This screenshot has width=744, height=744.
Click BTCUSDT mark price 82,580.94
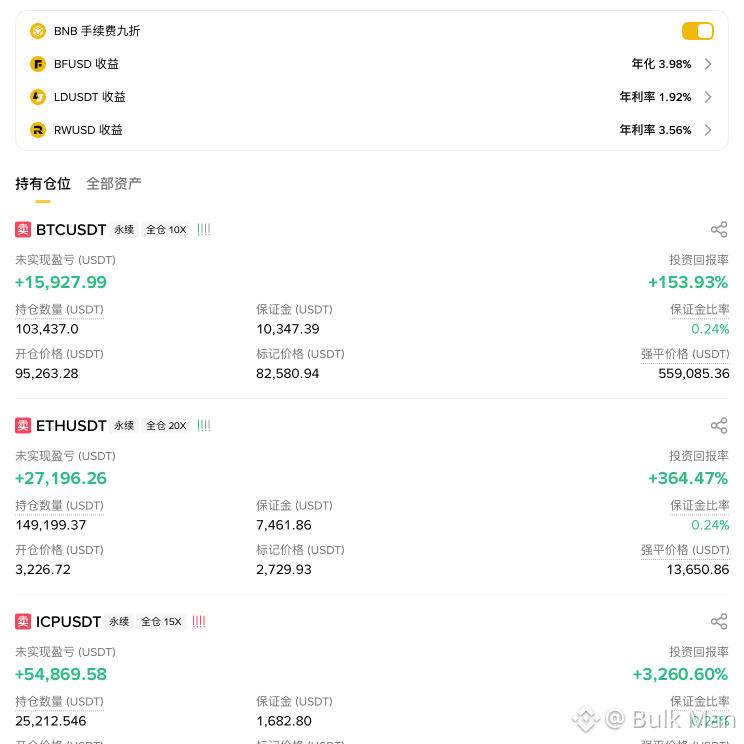(288, 373)
